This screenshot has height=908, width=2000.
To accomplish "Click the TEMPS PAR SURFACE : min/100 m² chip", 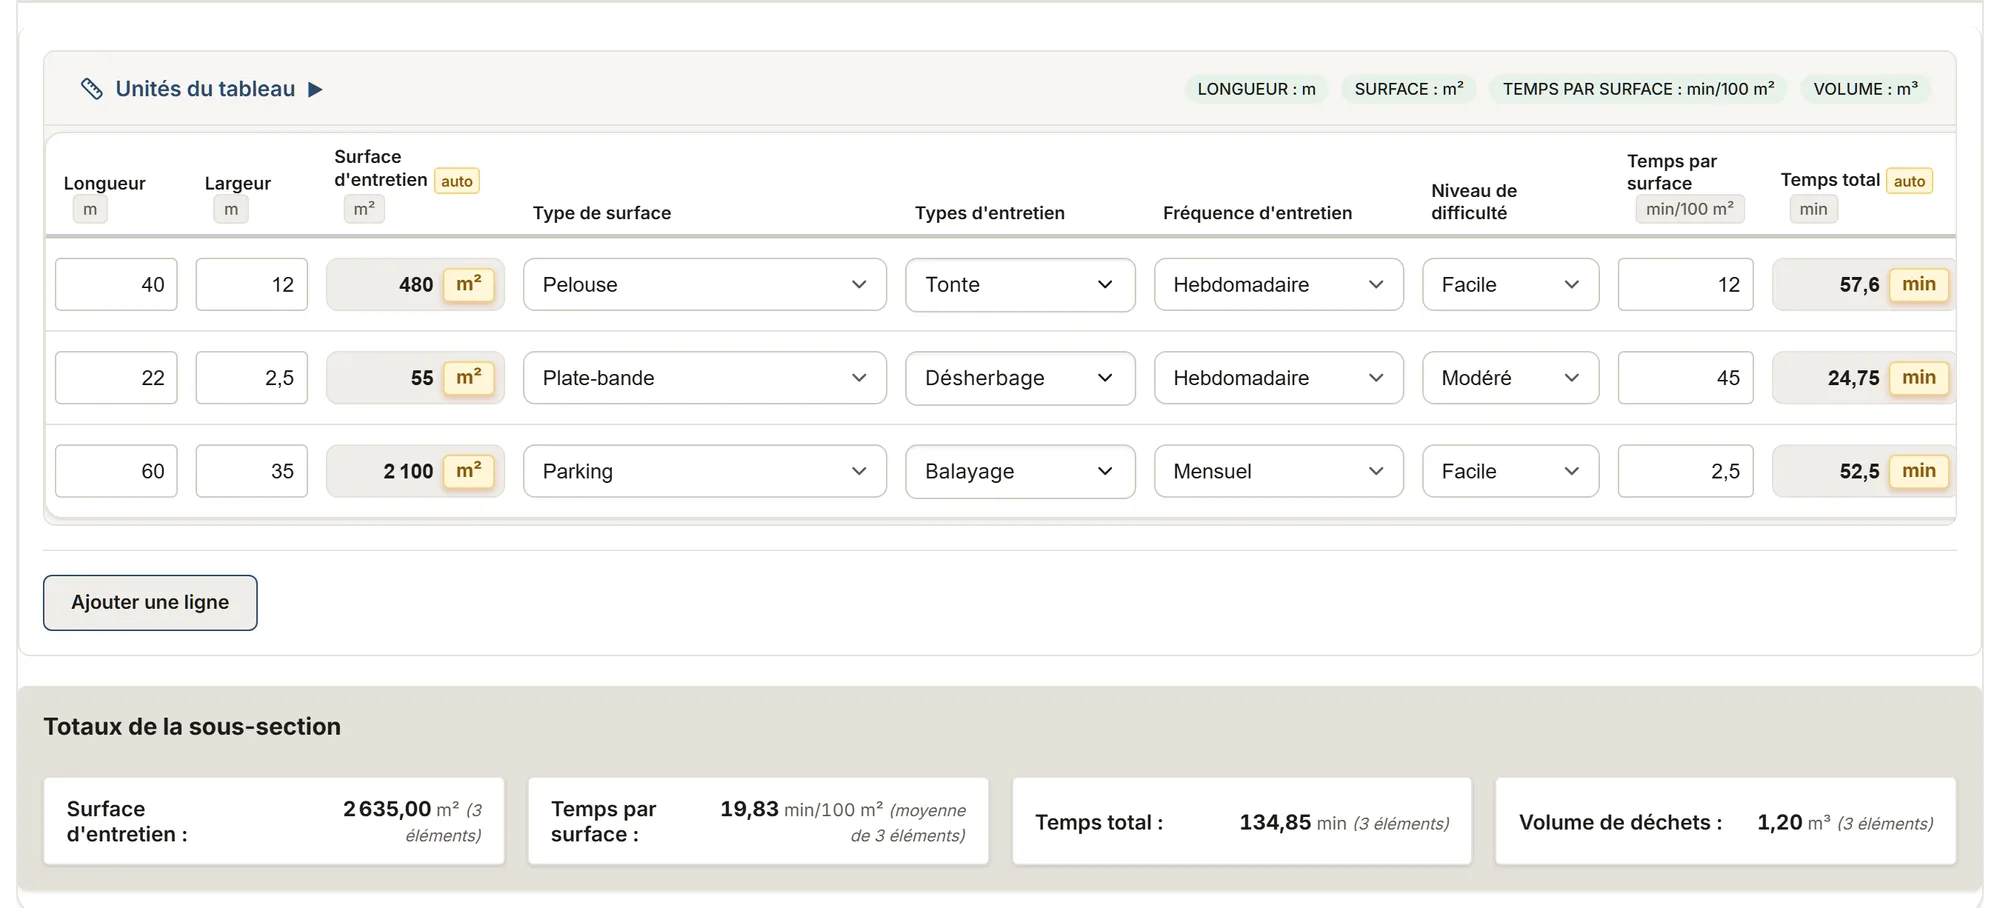I will coord(1638,89).
